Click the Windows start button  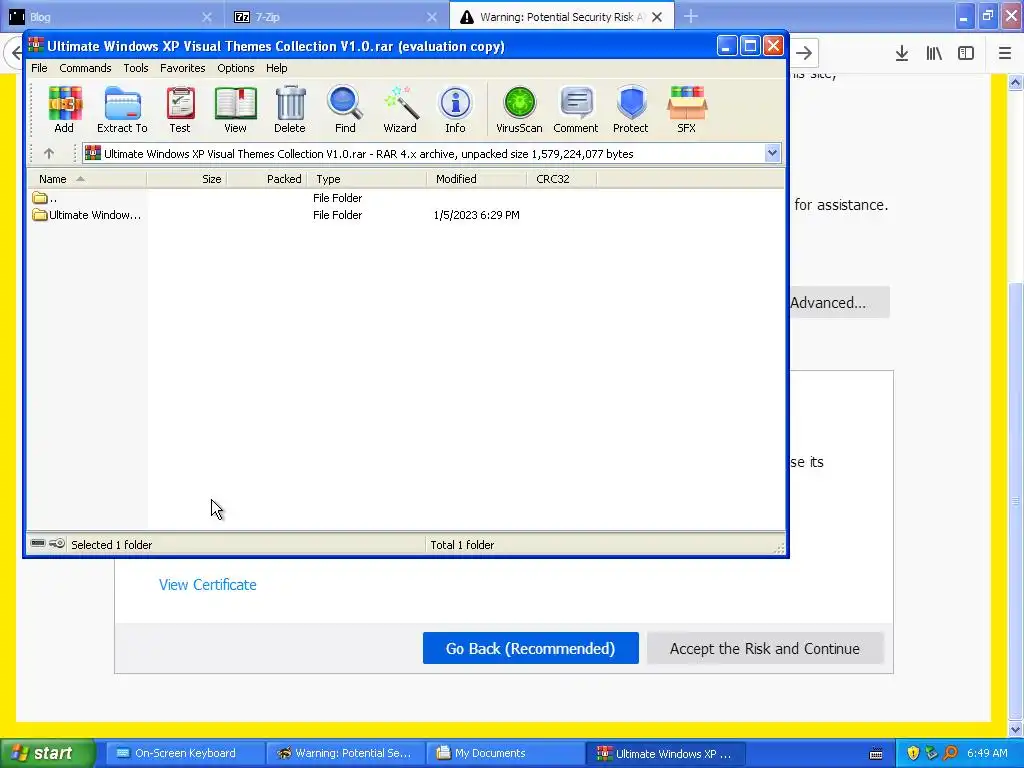tap(48, 753)
